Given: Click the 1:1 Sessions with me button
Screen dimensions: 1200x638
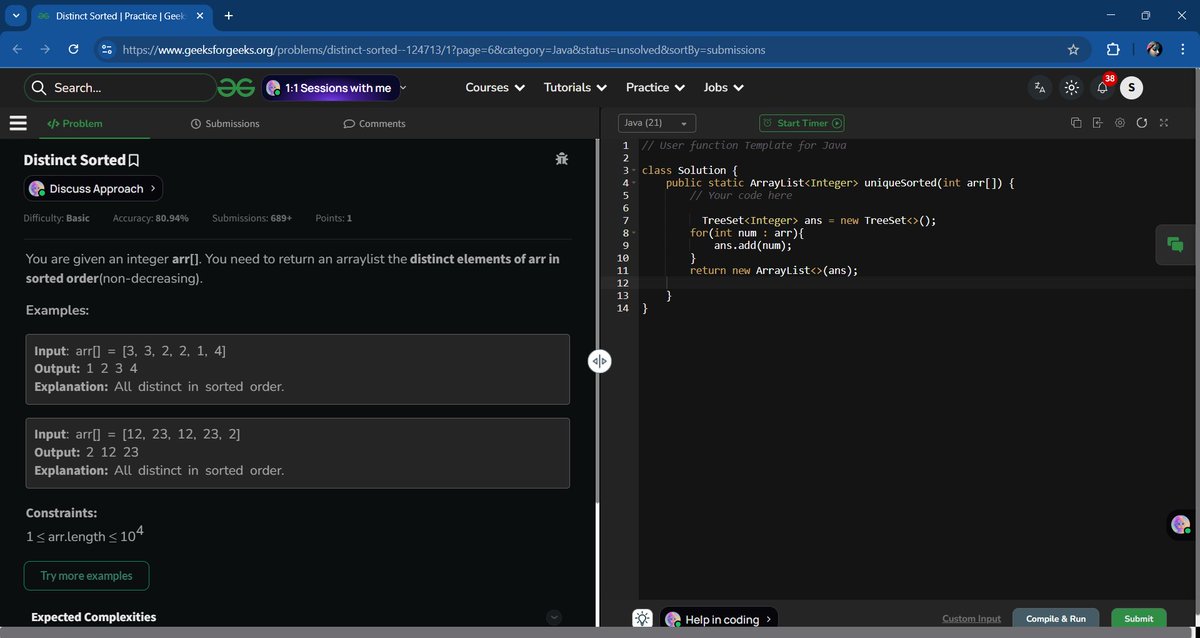Looking at the screenshot, I should click(331, 88).
